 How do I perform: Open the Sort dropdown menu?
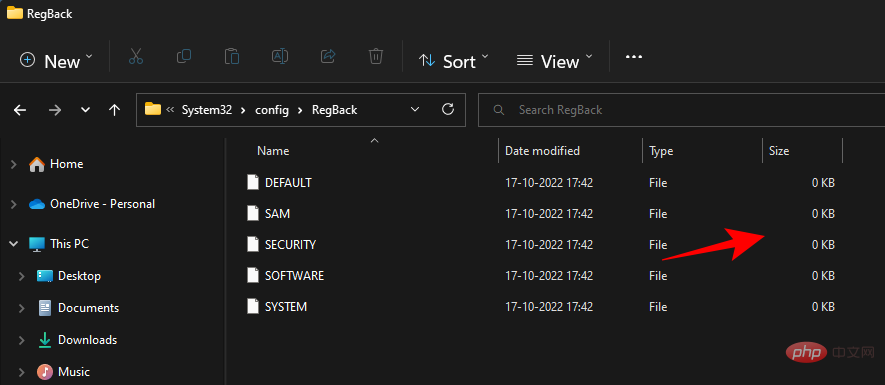point(454,60)
